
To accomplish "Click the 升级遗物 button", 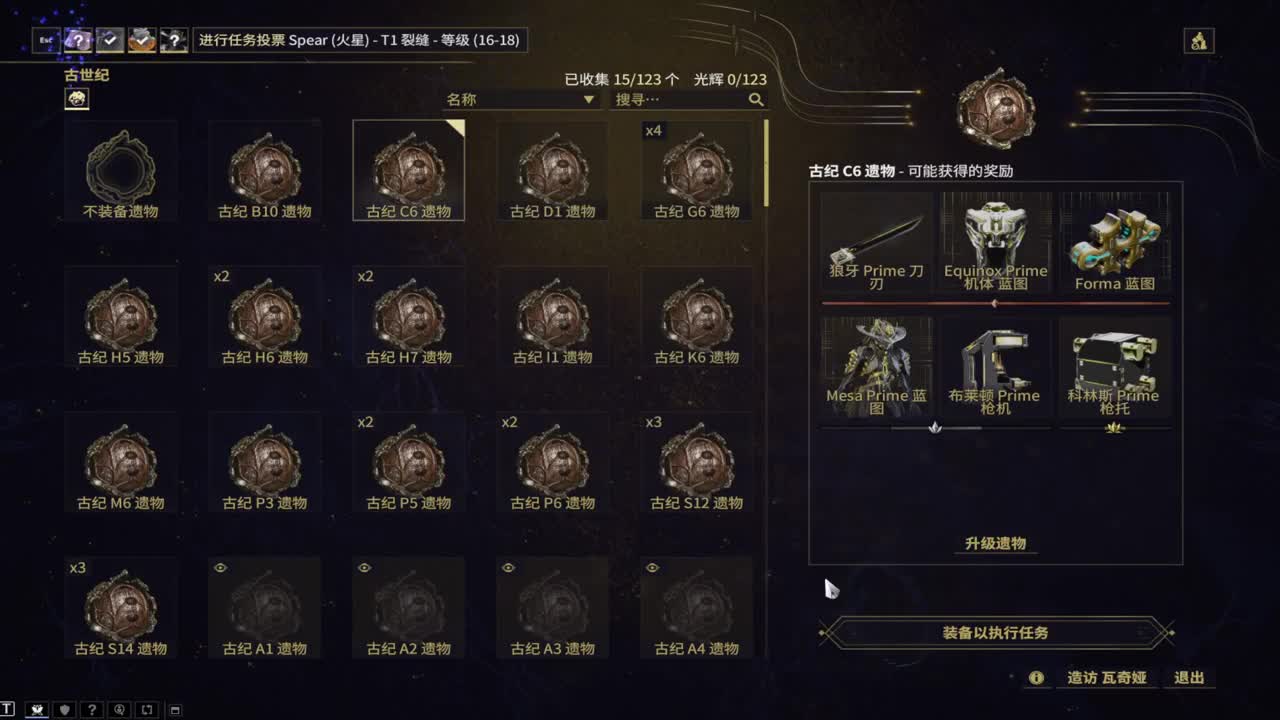I will click(995, 543).
